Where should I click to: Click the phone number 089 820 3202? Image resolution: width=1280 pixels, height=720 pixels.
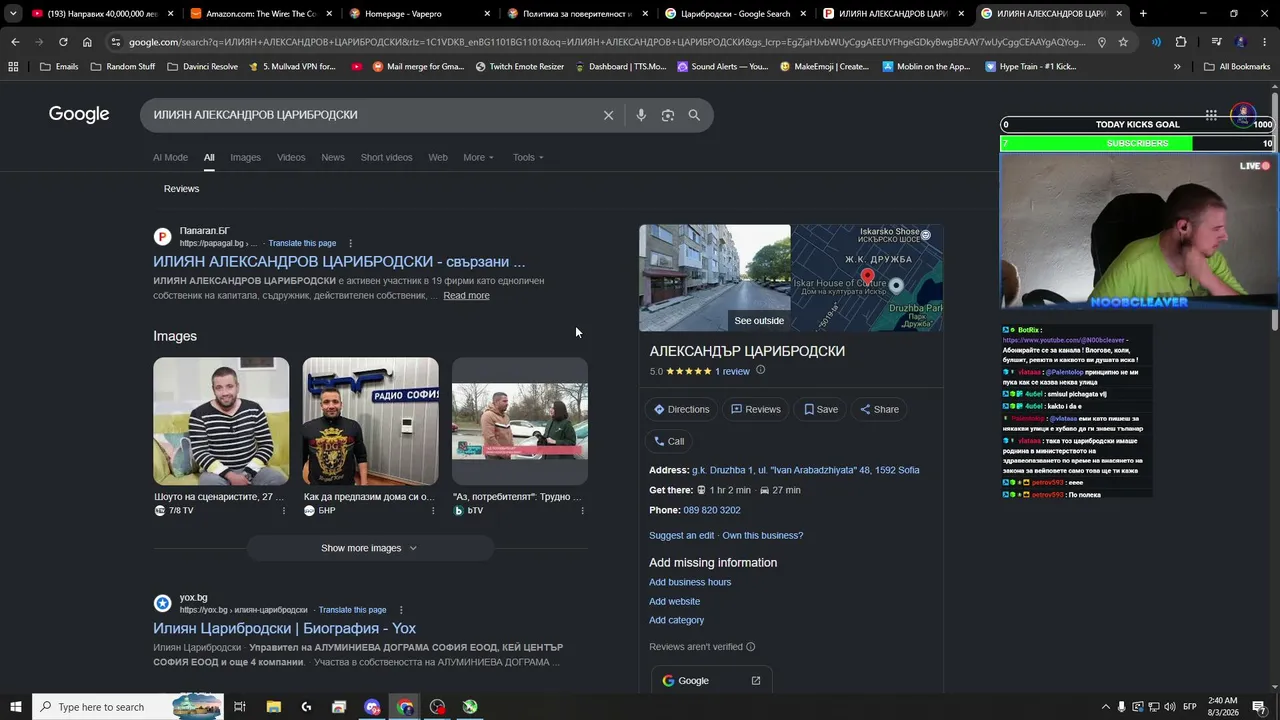coord(712,510)
